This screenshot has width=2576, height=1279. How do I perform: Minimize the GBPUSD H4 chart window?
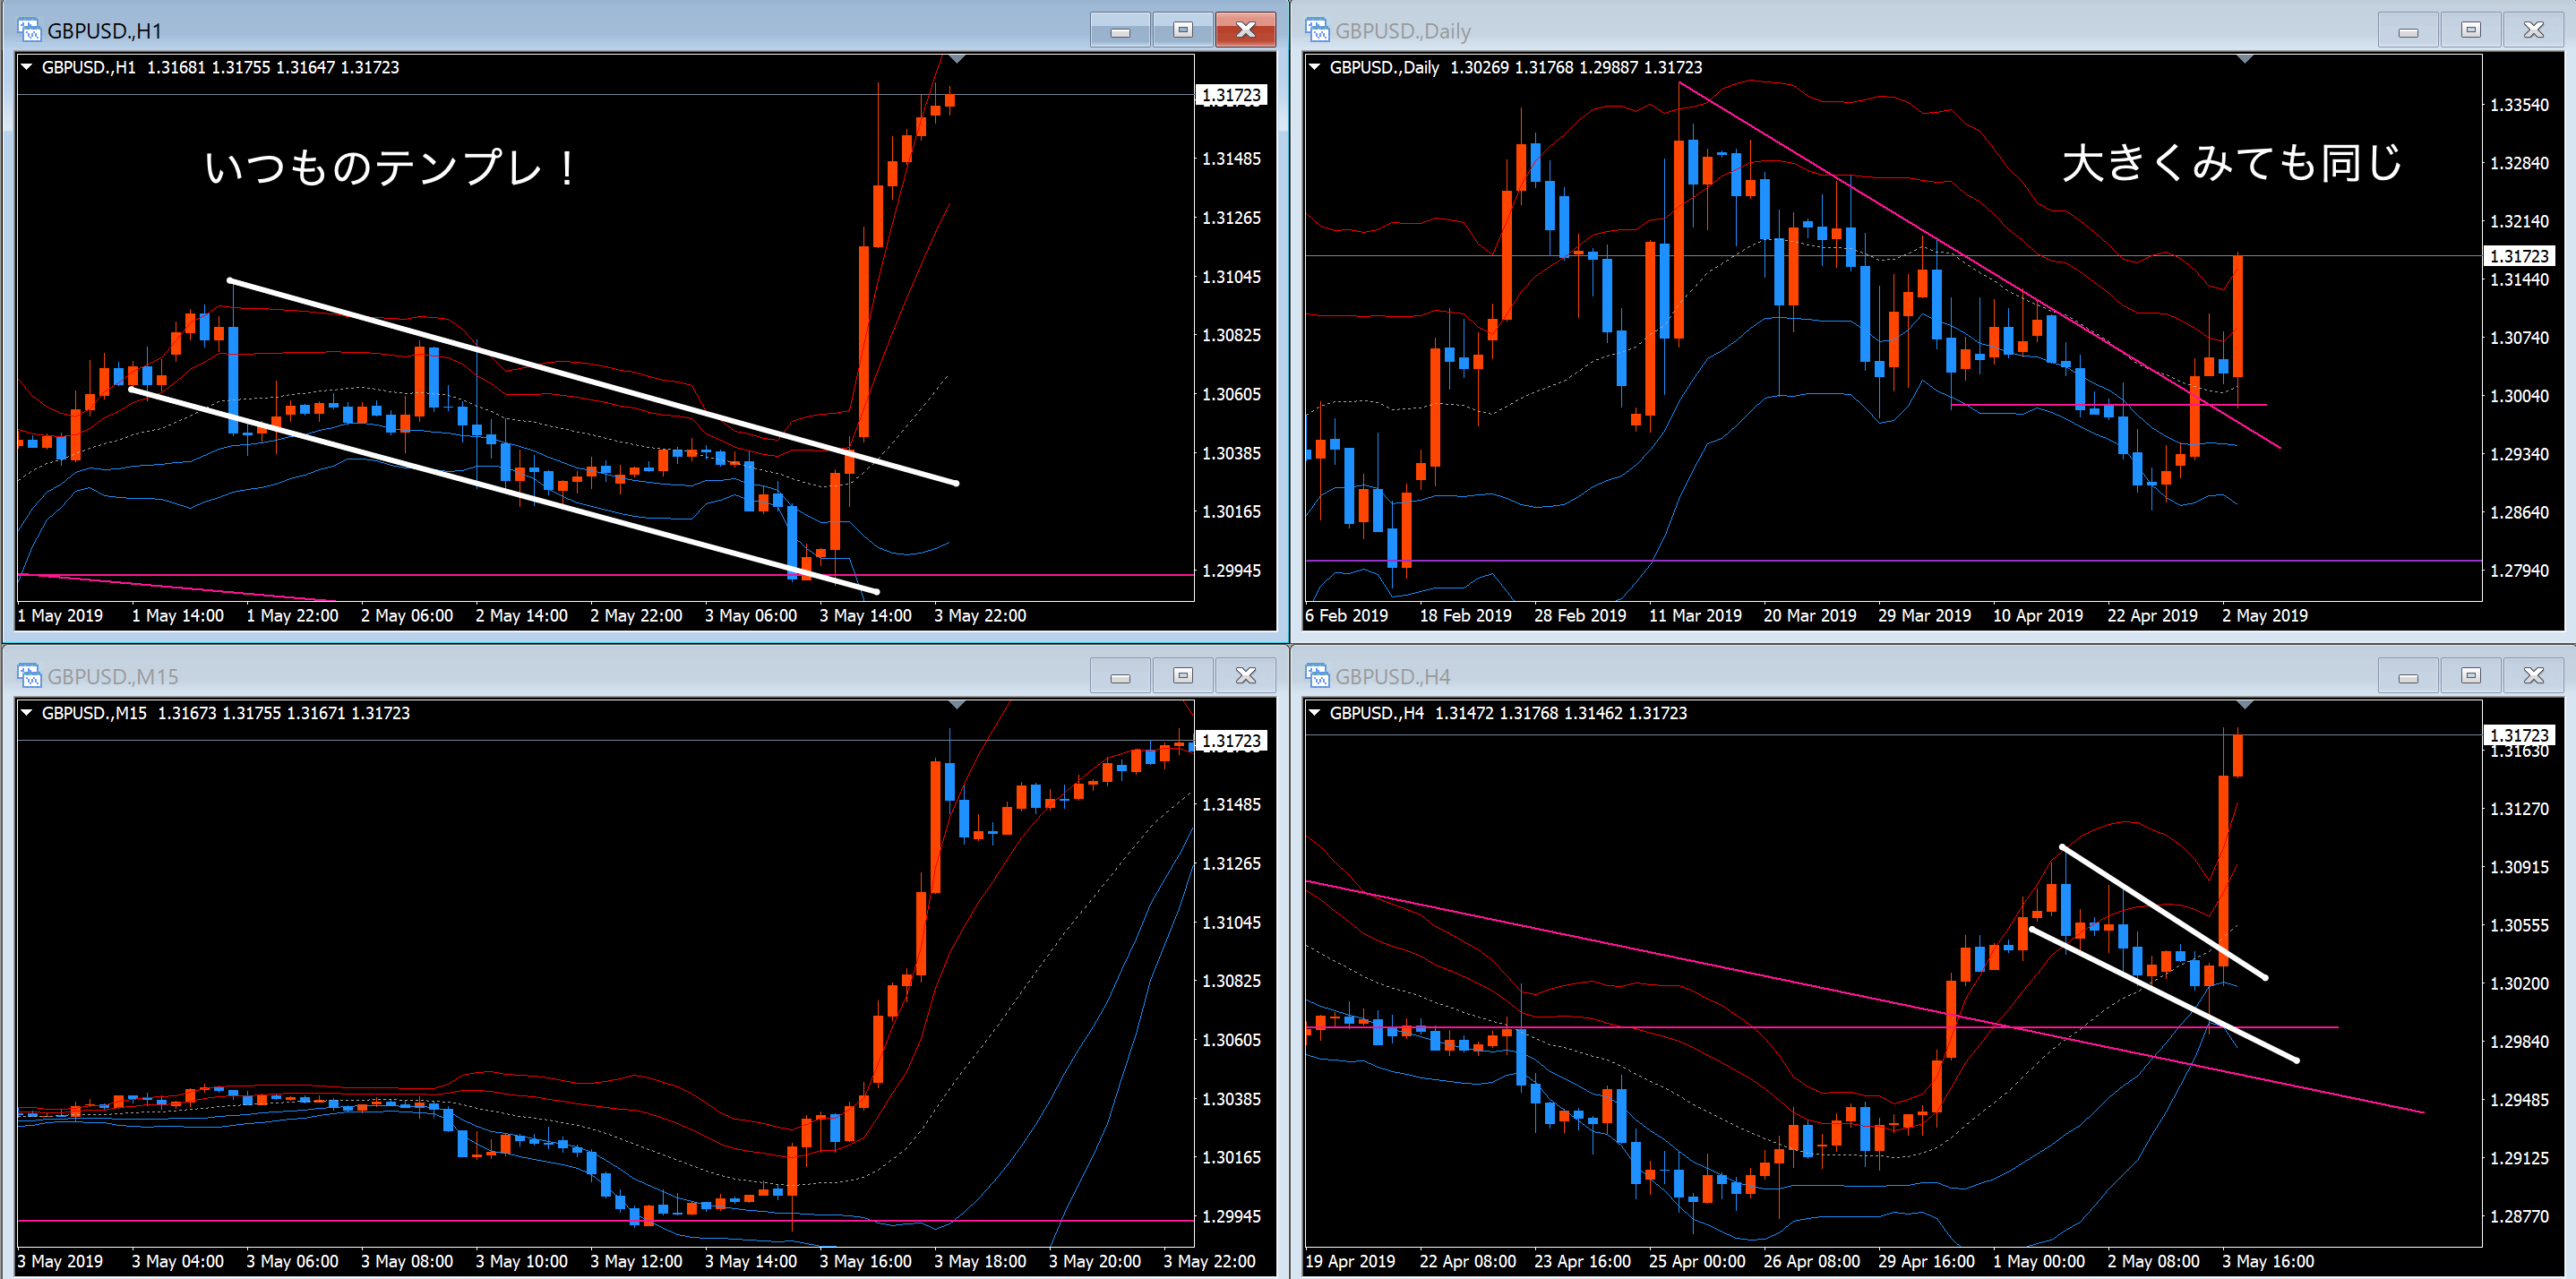point(2408,676)
